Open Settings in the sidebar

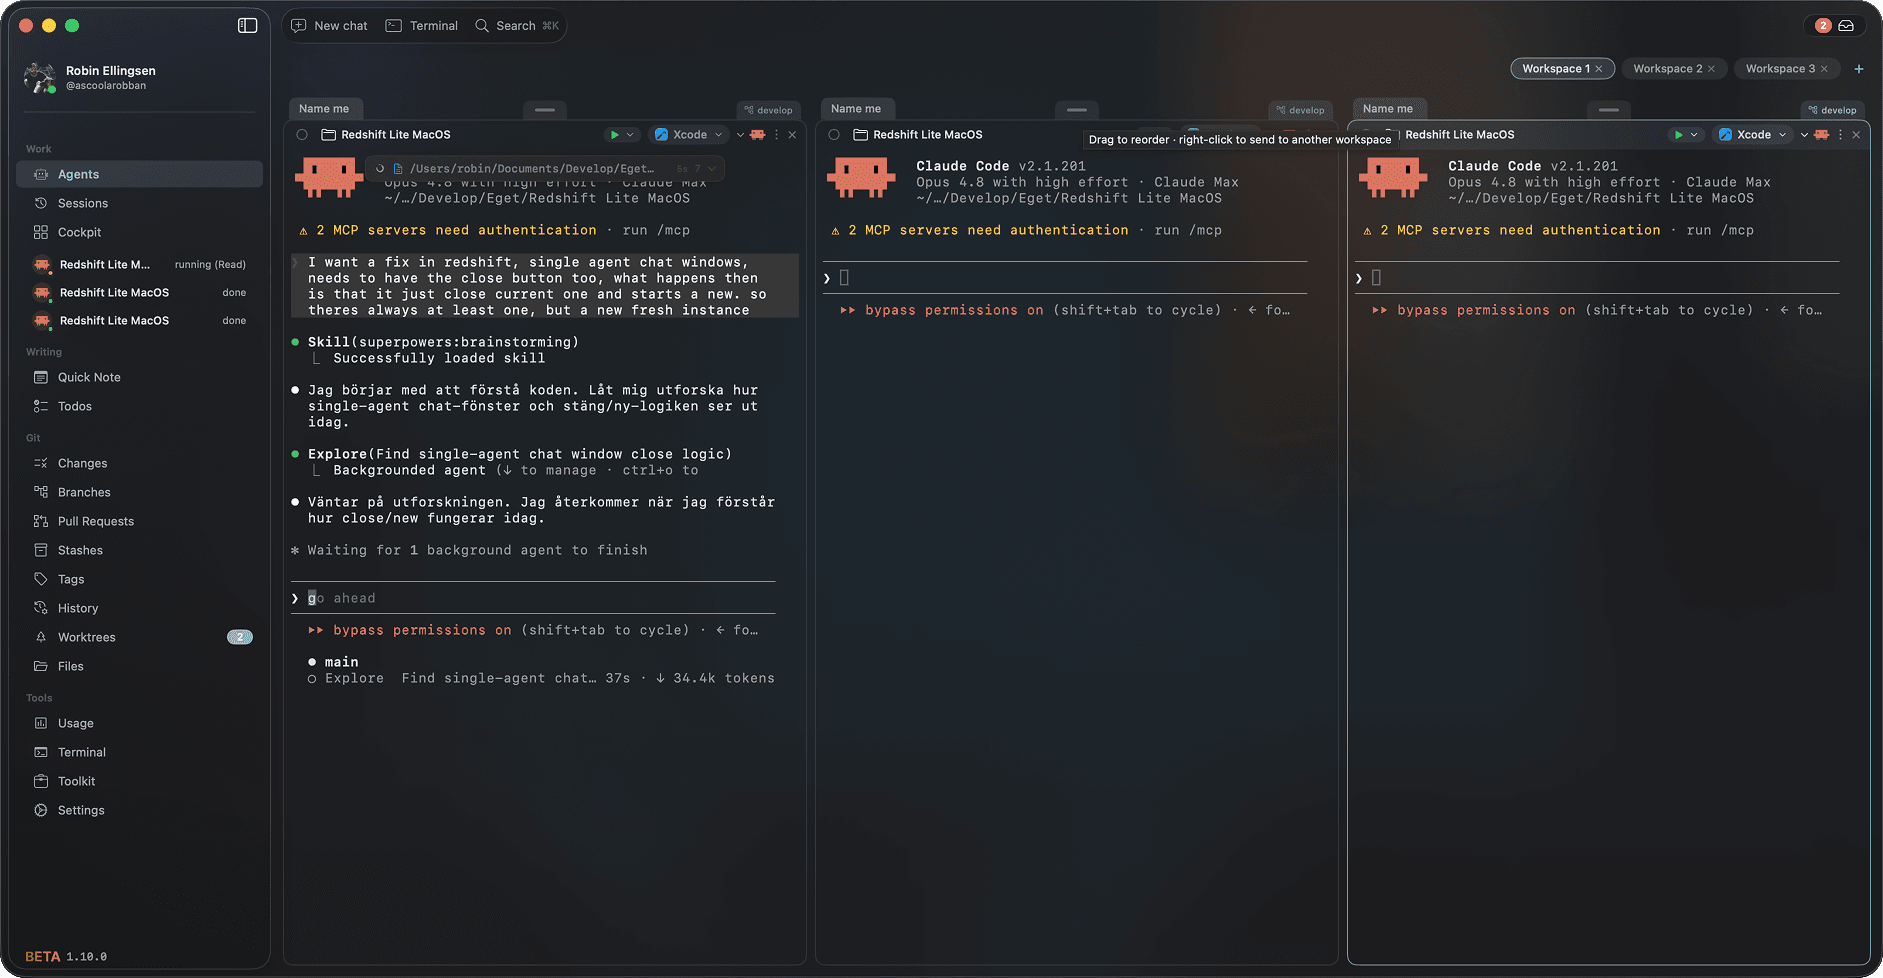[140, 810]
